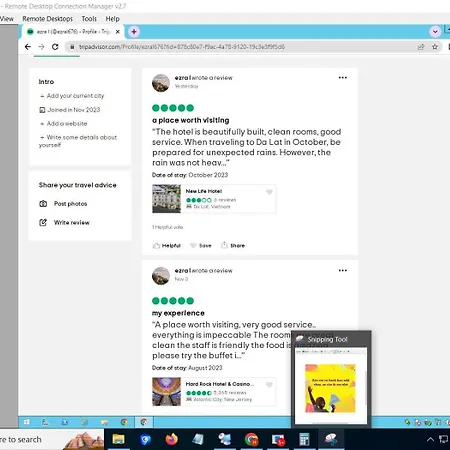Click the red-badged app icon in taskbar
450x450 pixels.
[278, 439]
